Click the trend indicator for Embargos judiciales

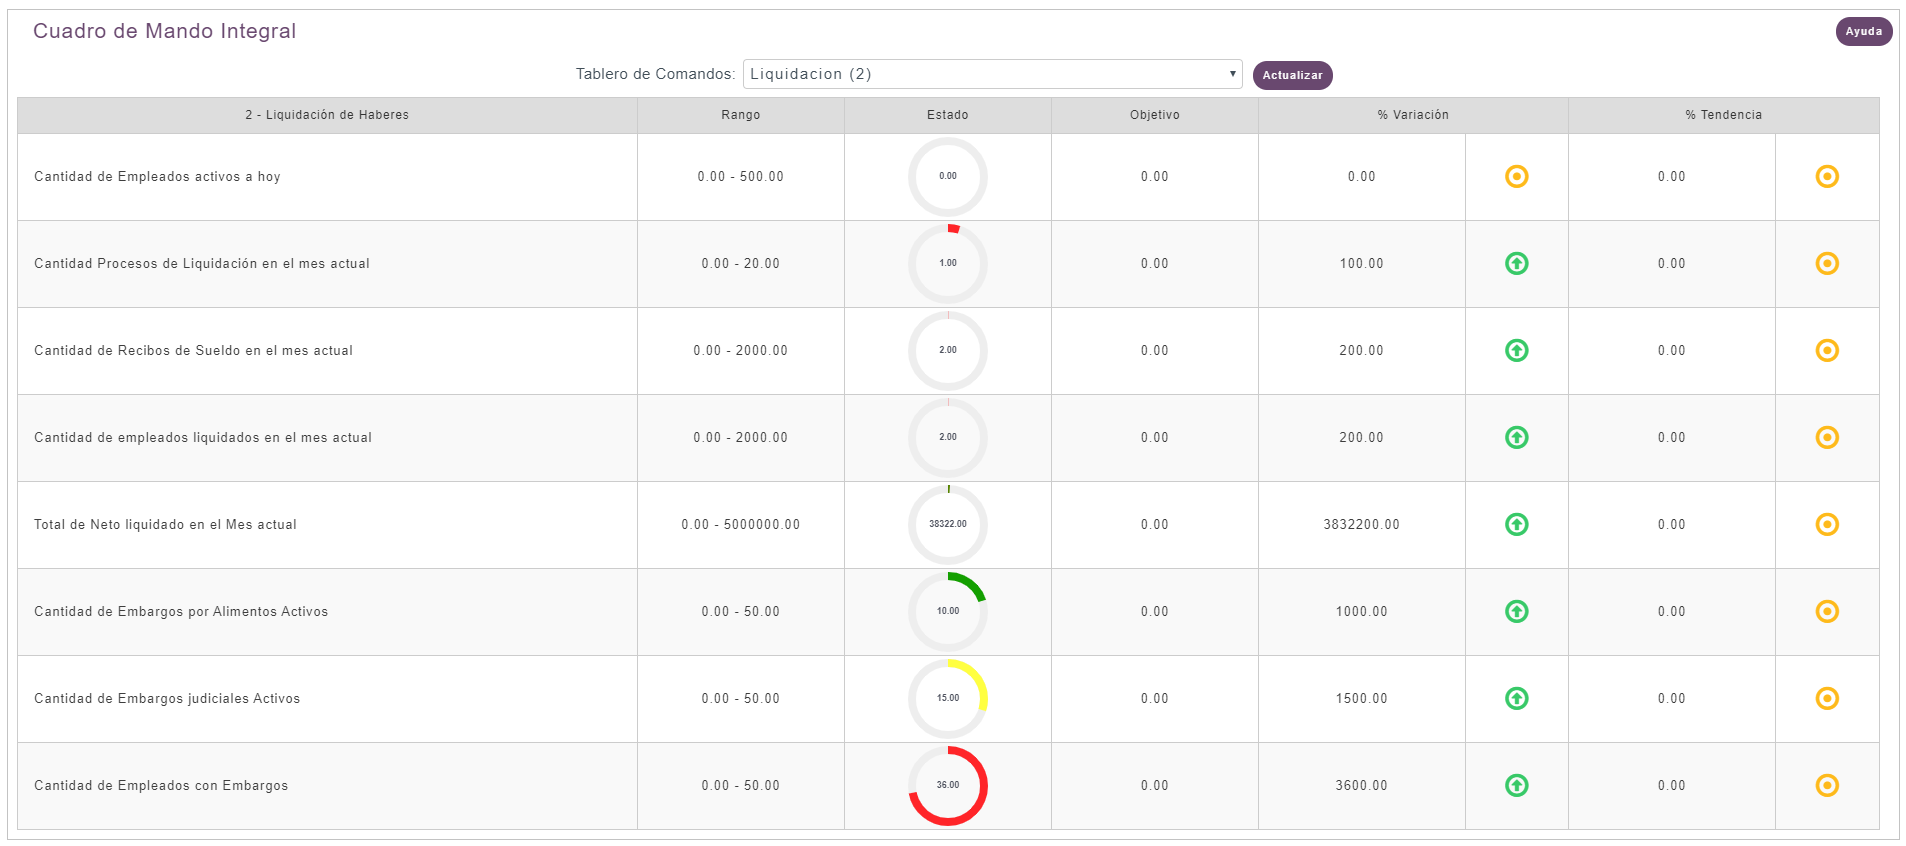point(1827,699)
